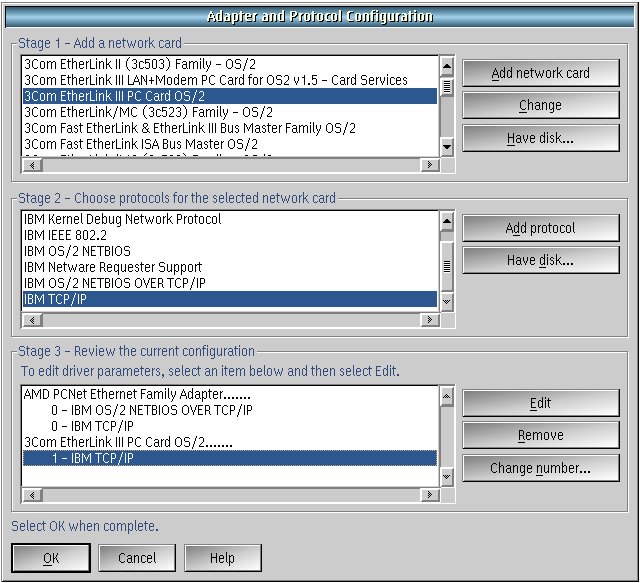The image size is (640, 583).
Task: Click right arrow of network card horizontal scrollbar
Action: tap(429, 165)
